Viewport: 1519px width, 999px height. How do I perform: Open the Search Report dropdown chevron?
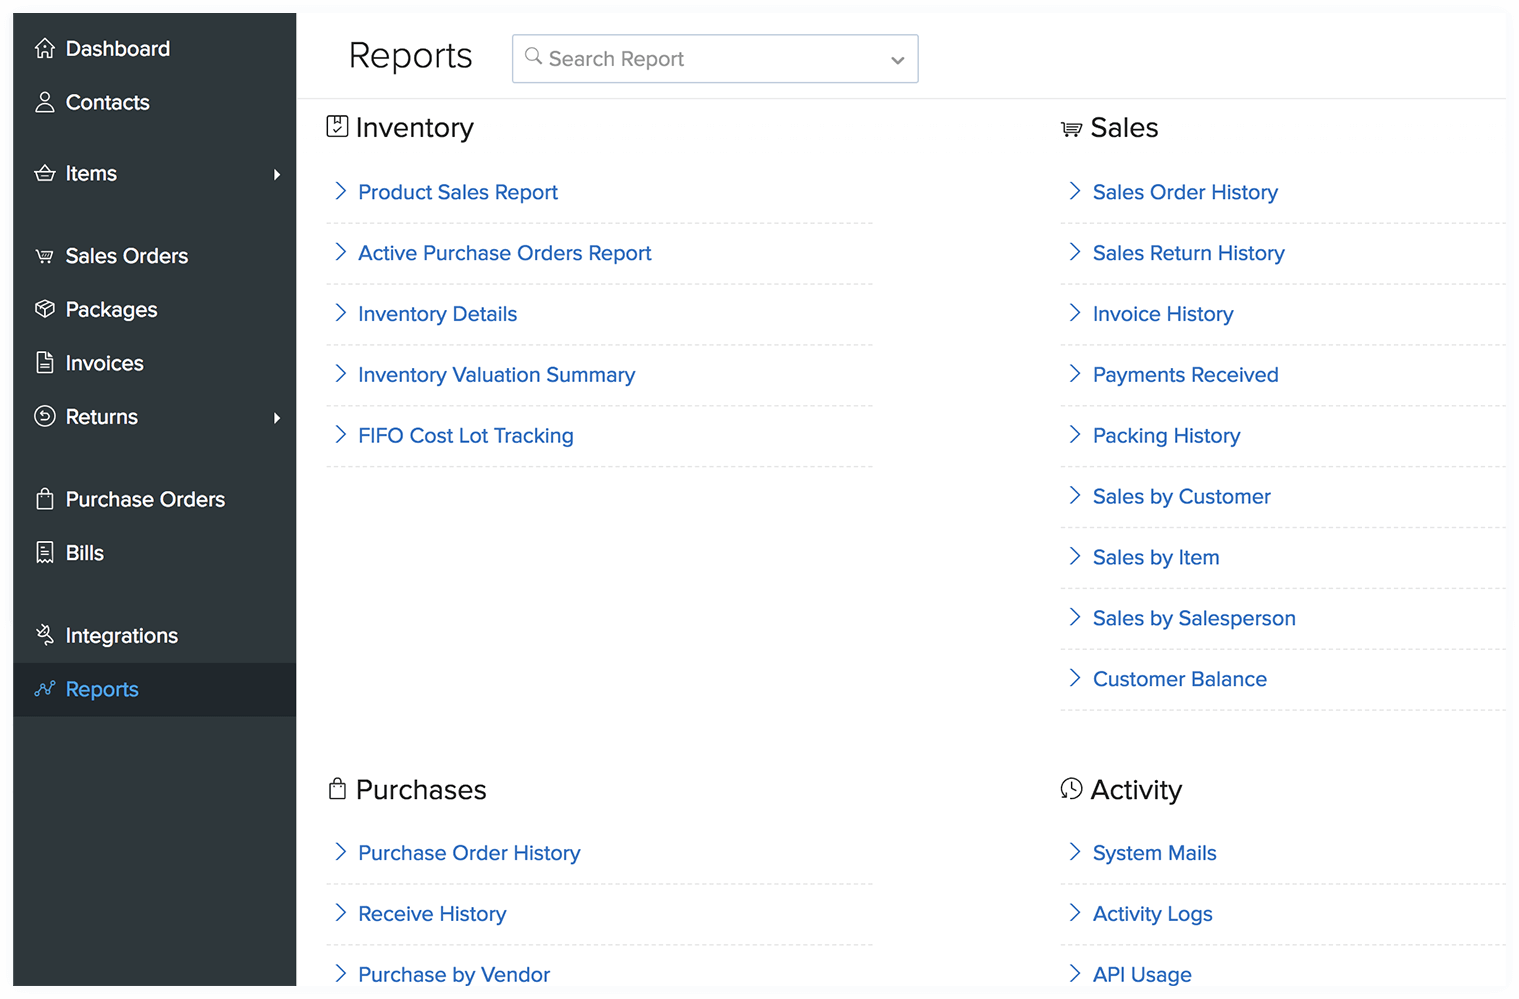pos(897,59)
